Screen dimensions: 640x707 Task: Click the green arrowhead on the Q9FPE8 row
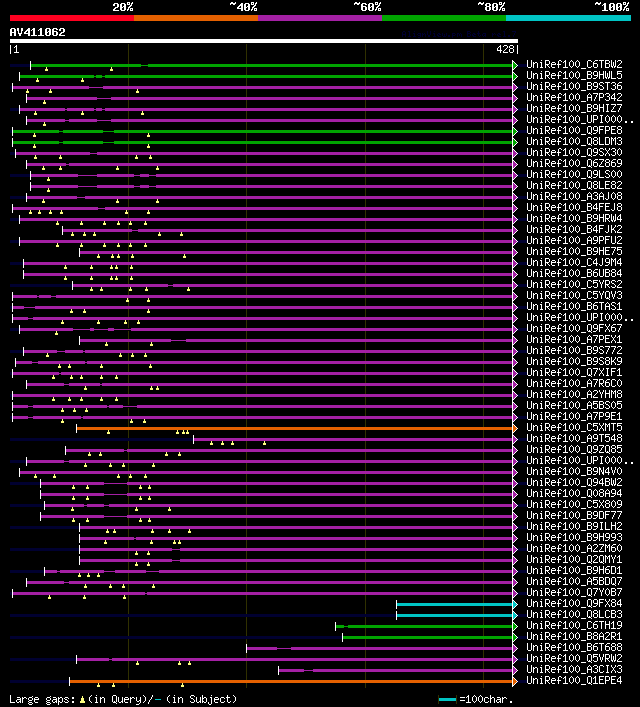click(515, 131)
